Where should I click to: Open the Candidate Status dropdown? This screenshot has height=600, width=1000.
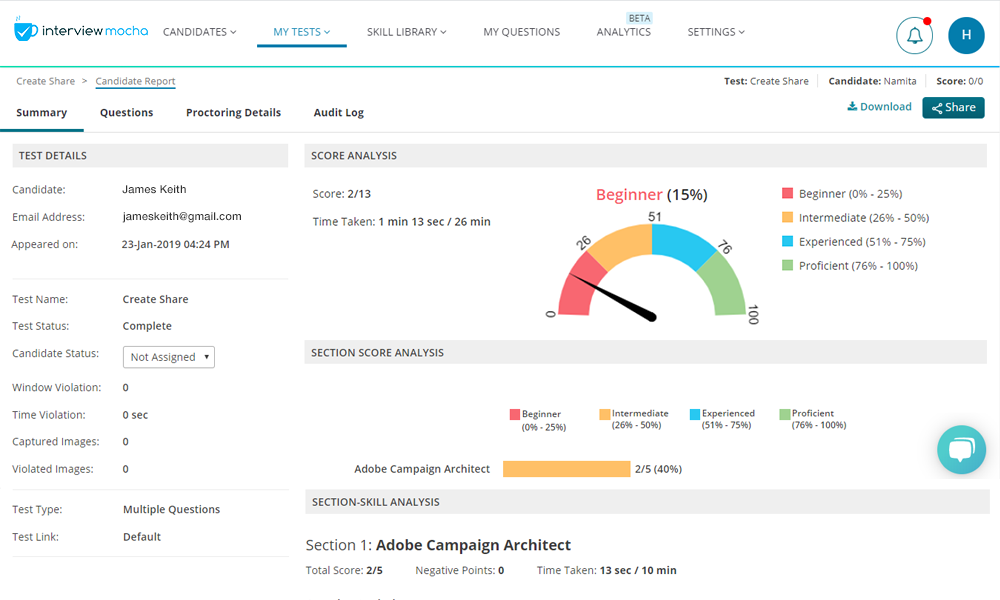168,356
